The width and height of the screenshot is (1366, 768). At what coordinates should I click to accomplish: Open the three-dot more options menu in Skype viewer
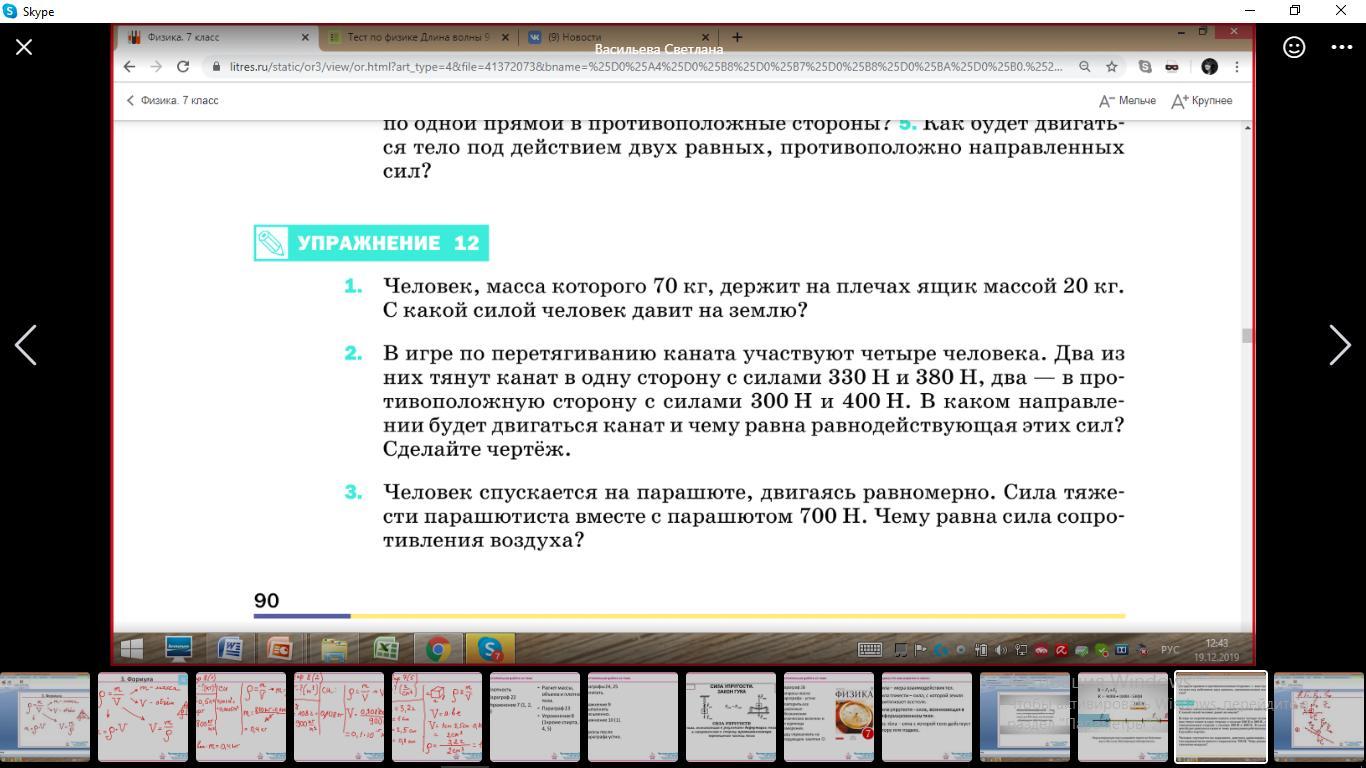1342,47
